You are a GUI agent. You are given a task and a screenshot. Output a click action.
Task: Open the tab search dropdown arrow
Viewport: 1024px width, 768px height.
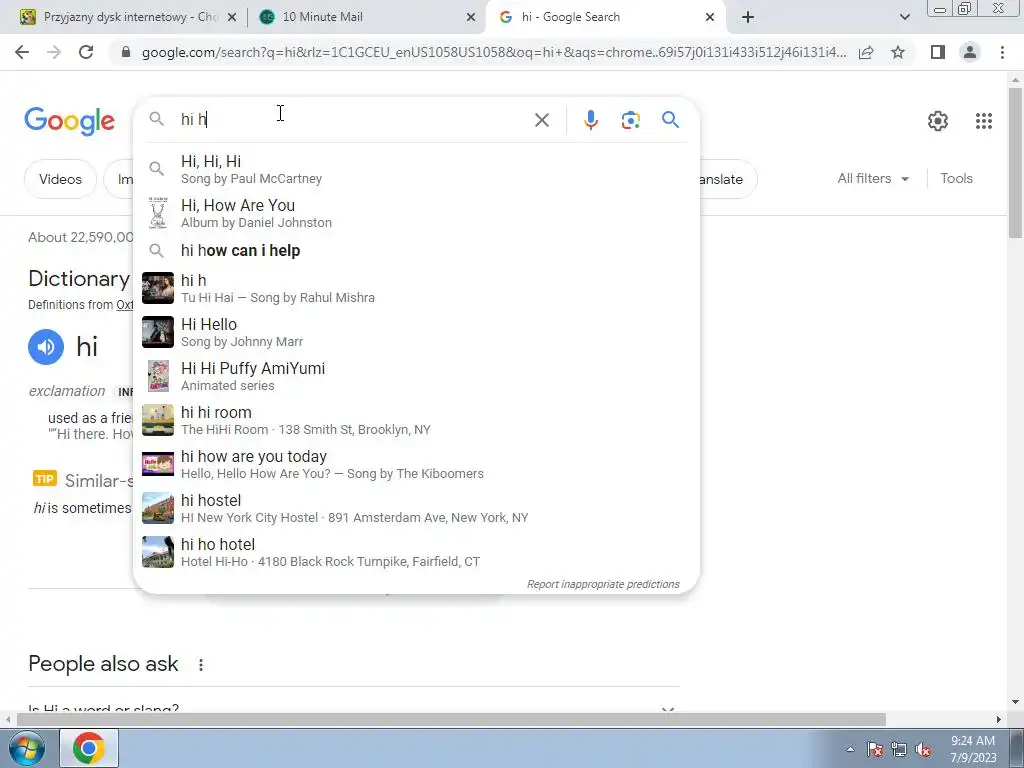(904, 18)
